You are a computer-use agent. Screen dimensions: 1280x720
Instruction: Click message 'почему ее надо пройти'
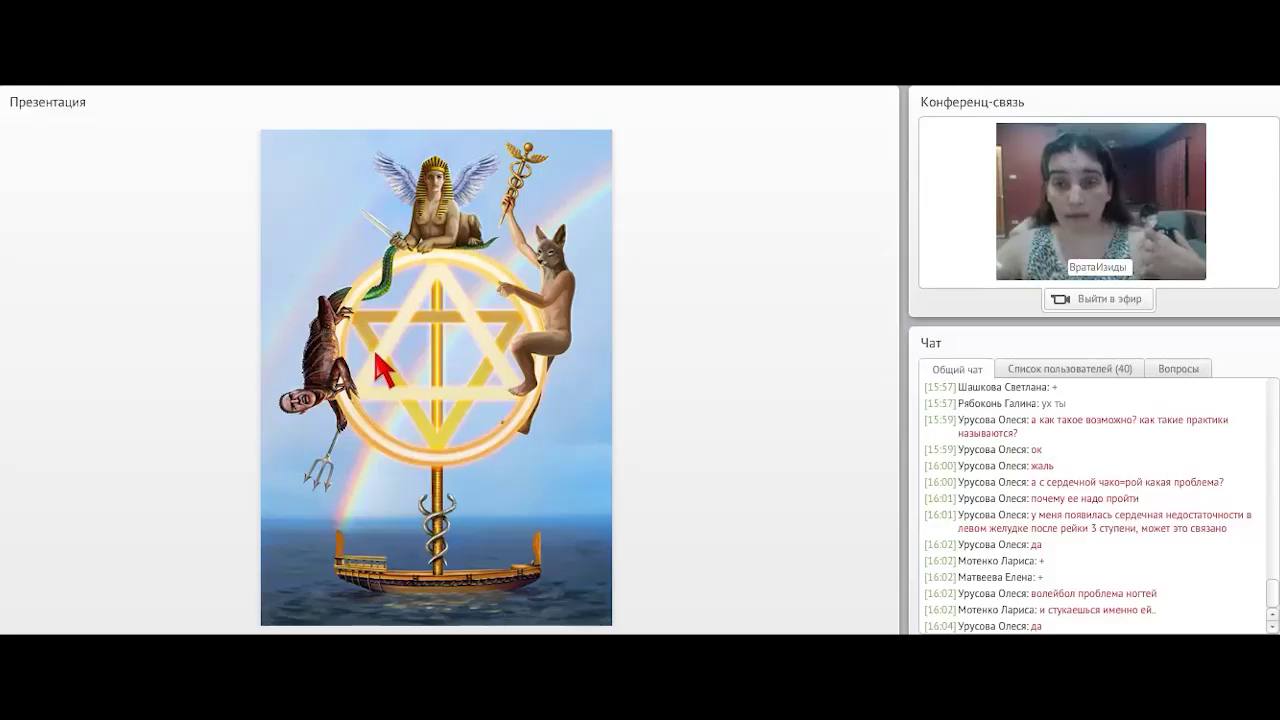tap(1031, 498)
